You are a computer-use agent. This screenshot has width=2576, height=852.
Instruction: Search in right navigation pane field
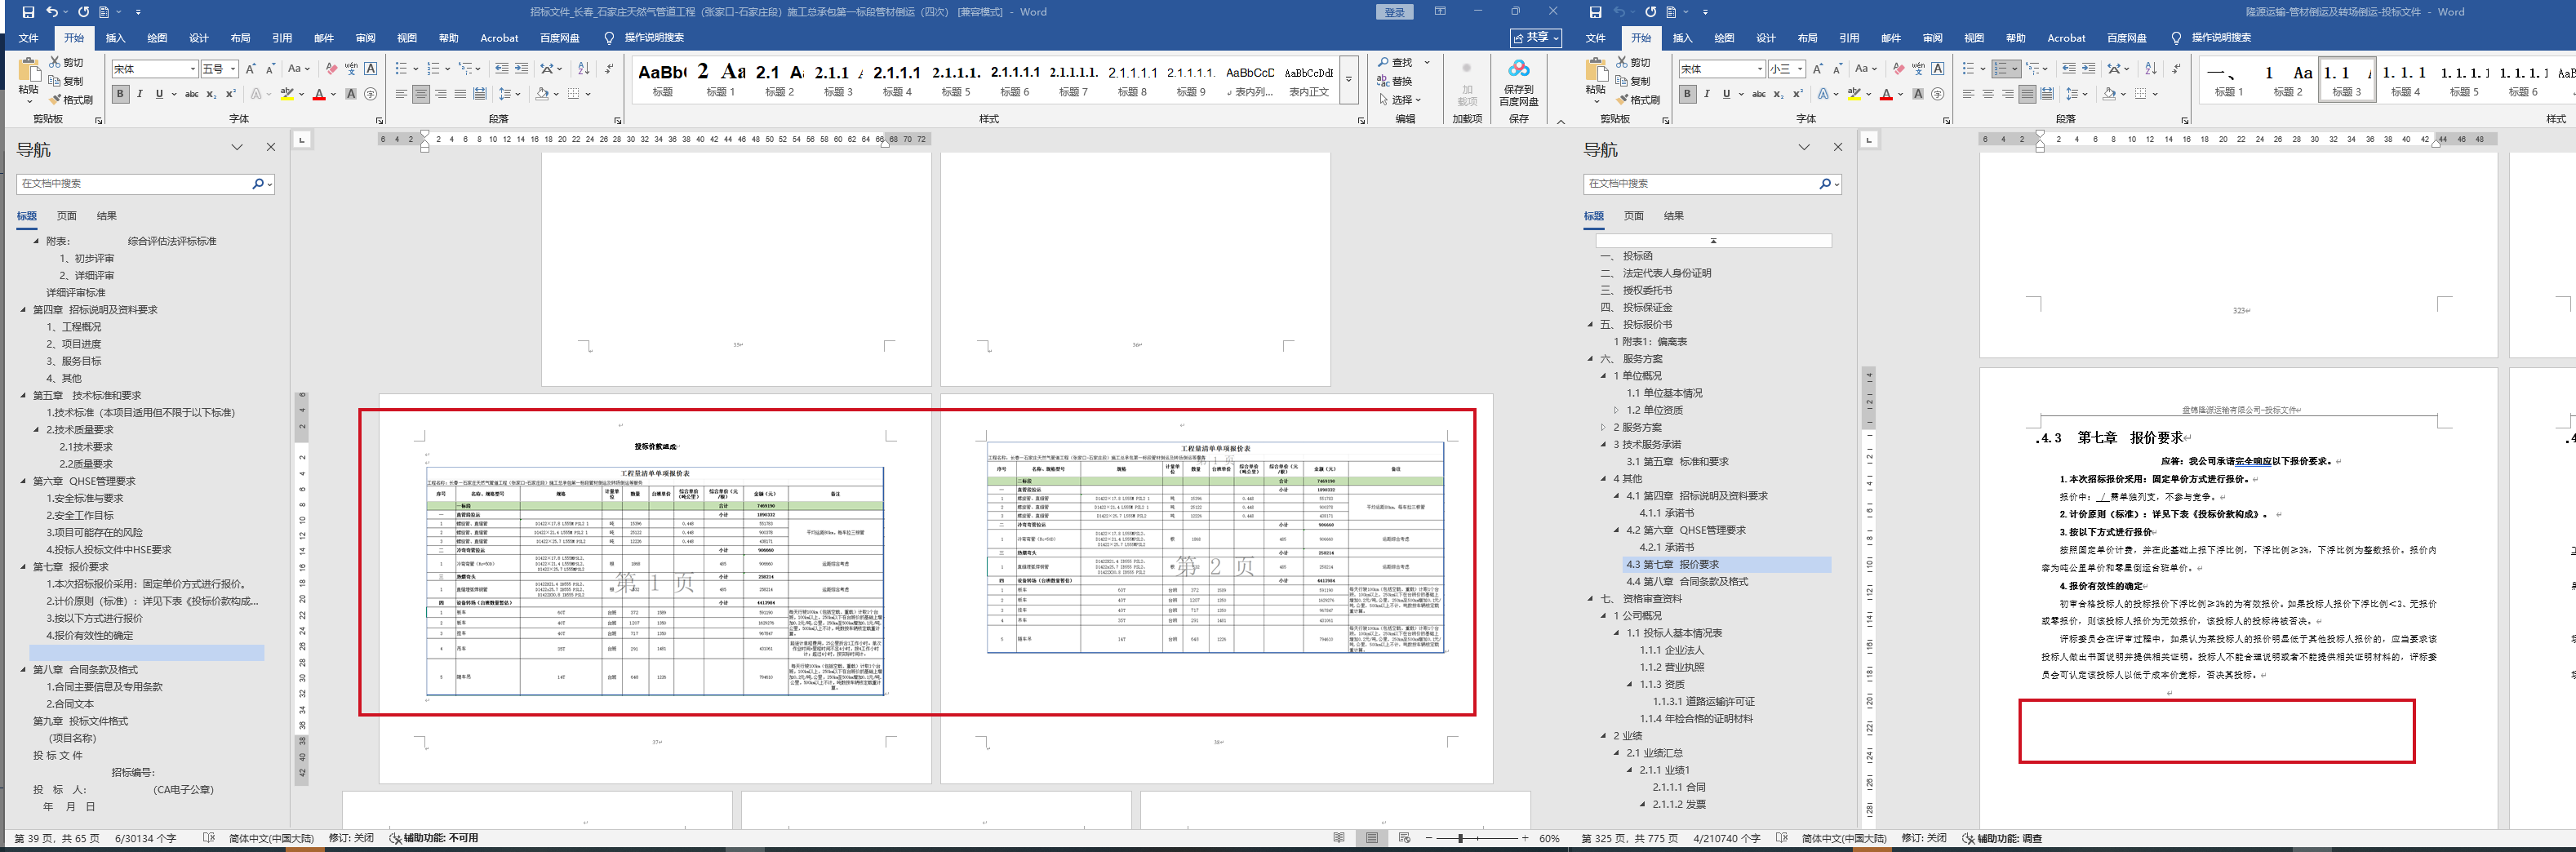point(1701,184)
